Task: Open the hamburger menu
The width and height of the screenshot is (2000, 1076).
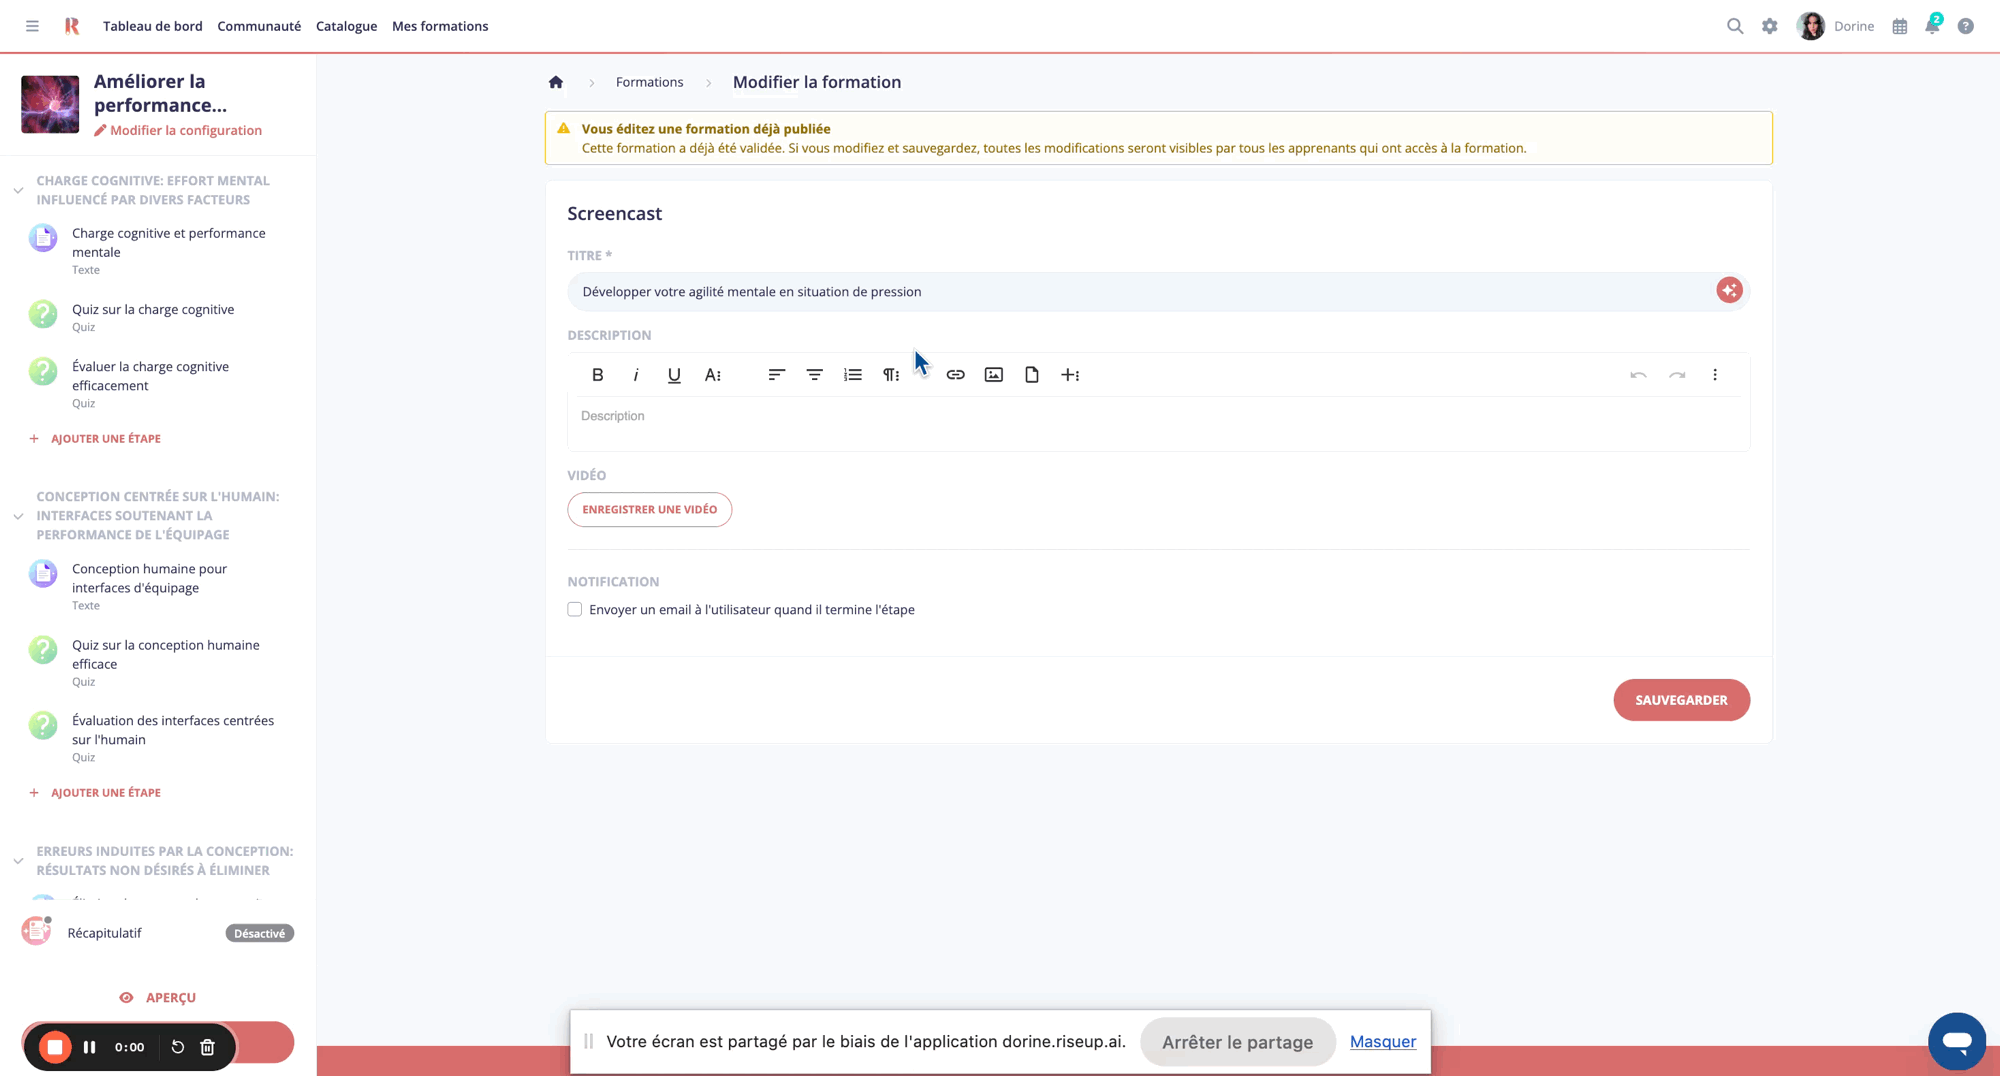Action: point(32,27)
